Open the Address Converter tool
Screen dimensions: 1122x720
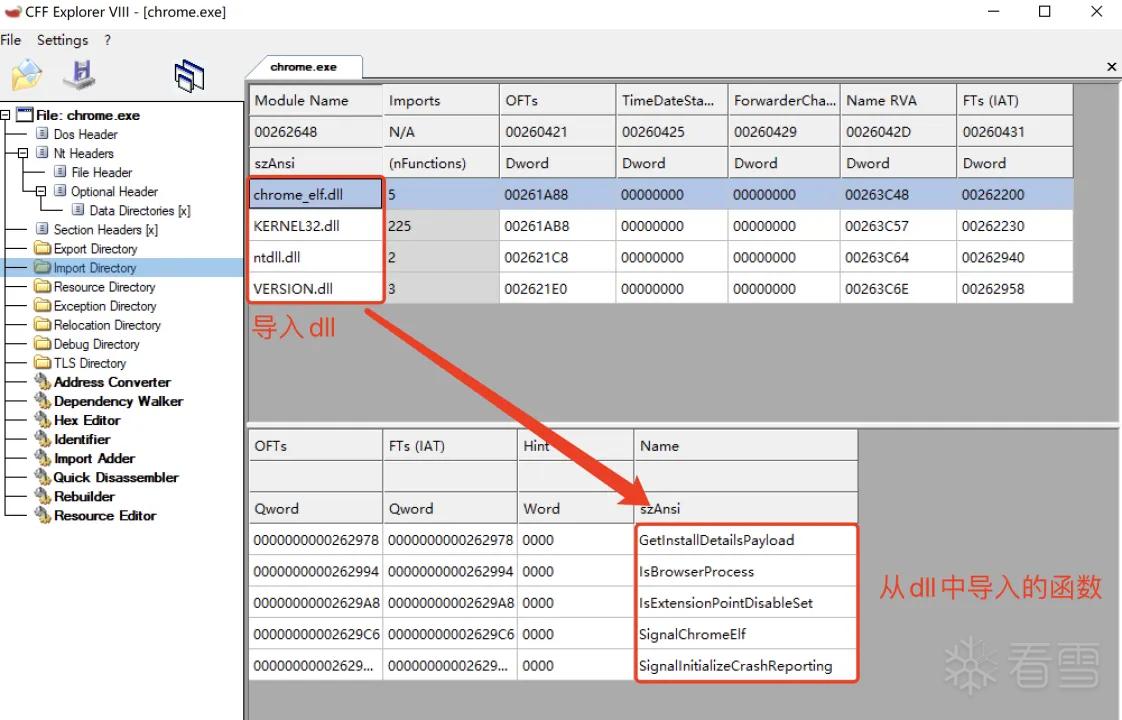point(112,382)
